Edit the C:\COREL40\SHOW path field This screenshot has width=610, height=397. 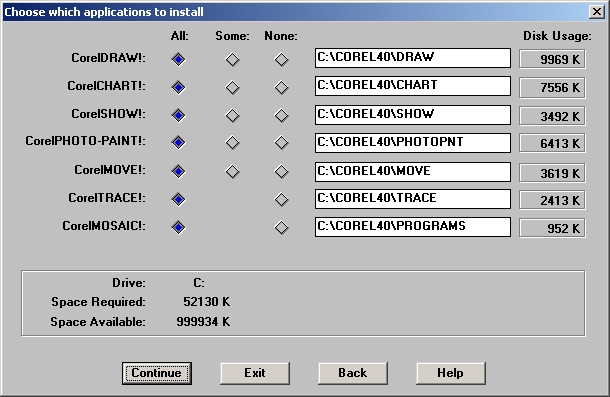[x=413, y=115]
